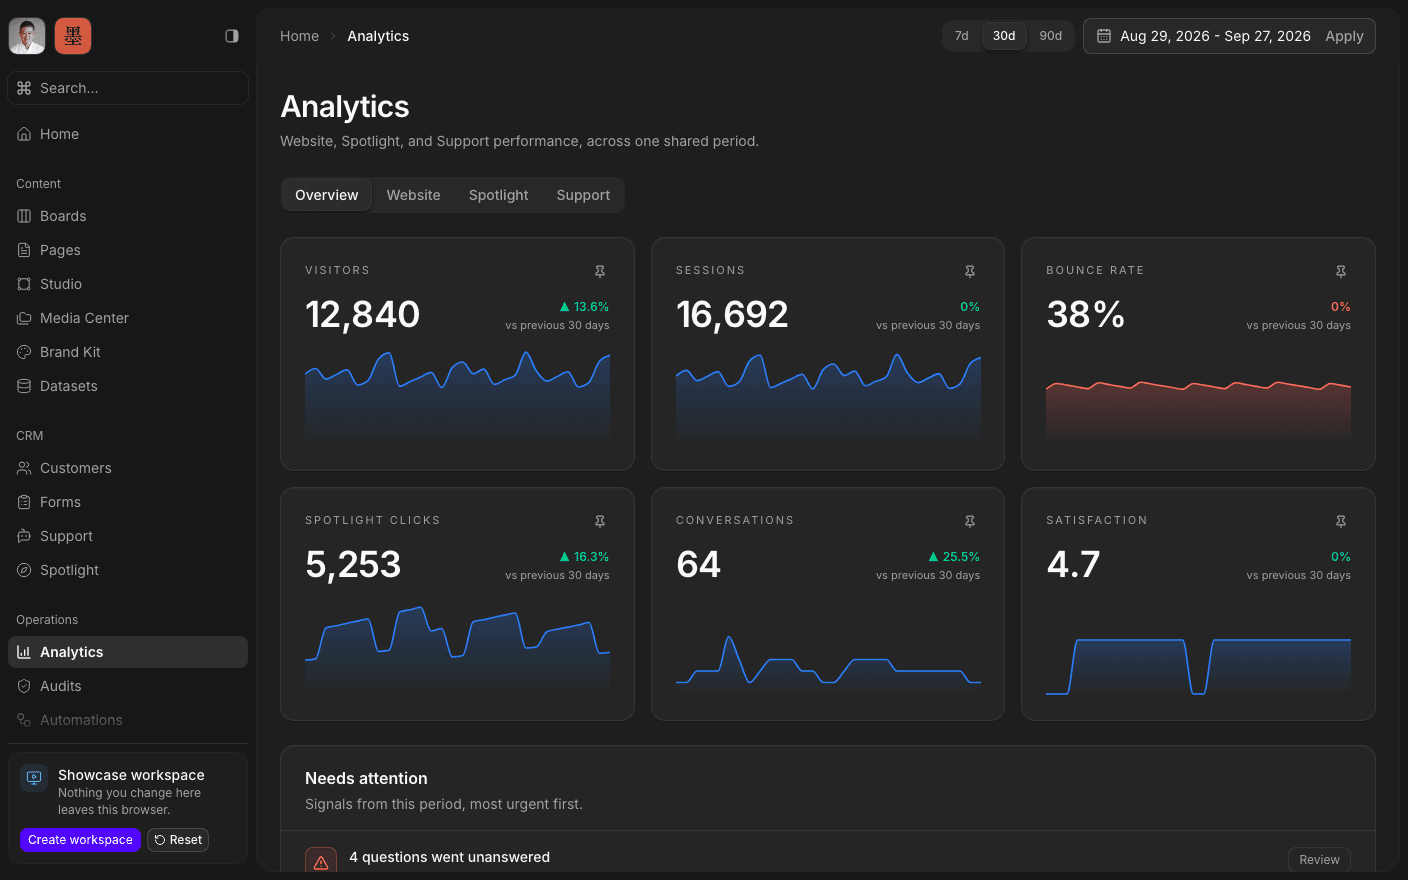Open the date range picker

(x=1204, y=36)
